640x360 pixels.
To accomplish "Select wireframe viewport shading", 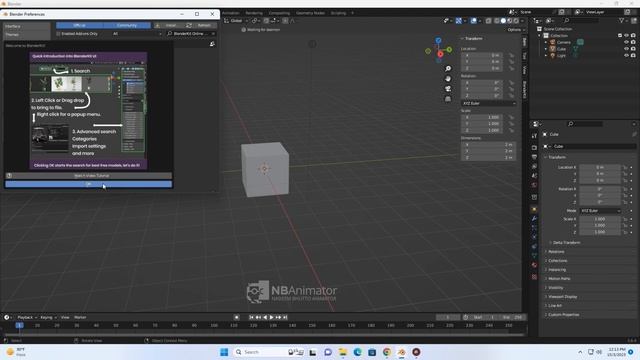I will [x=497, y=20].
